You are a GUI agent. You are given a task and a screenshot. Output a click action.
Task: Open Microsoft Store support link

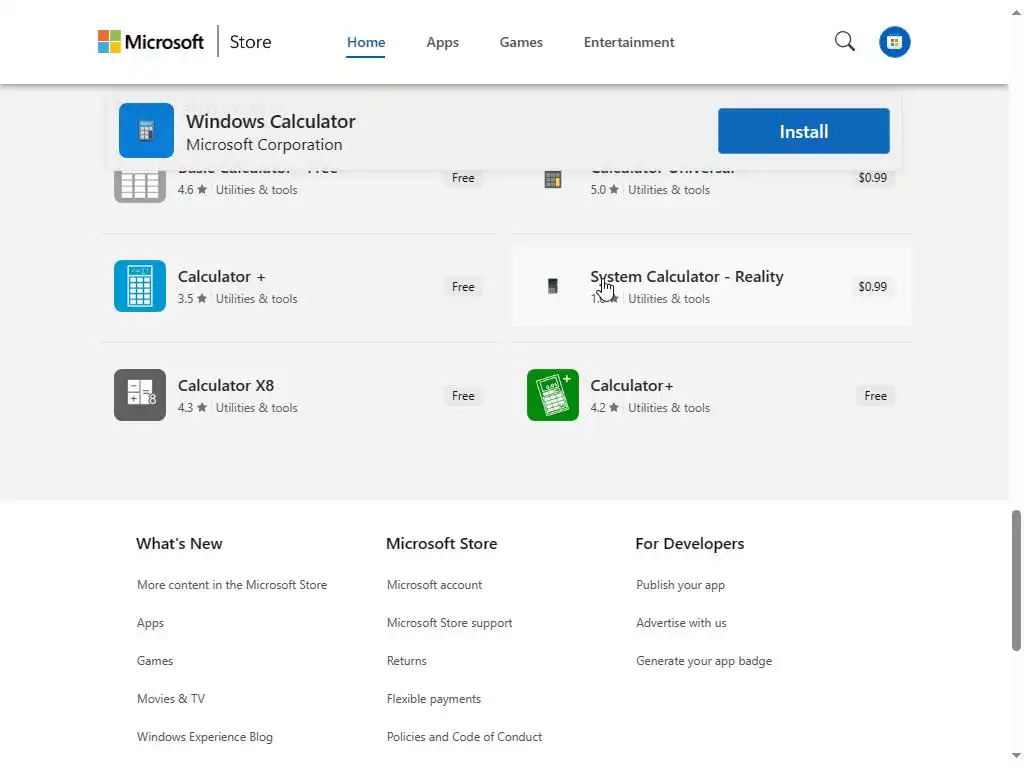pos(449,623)
